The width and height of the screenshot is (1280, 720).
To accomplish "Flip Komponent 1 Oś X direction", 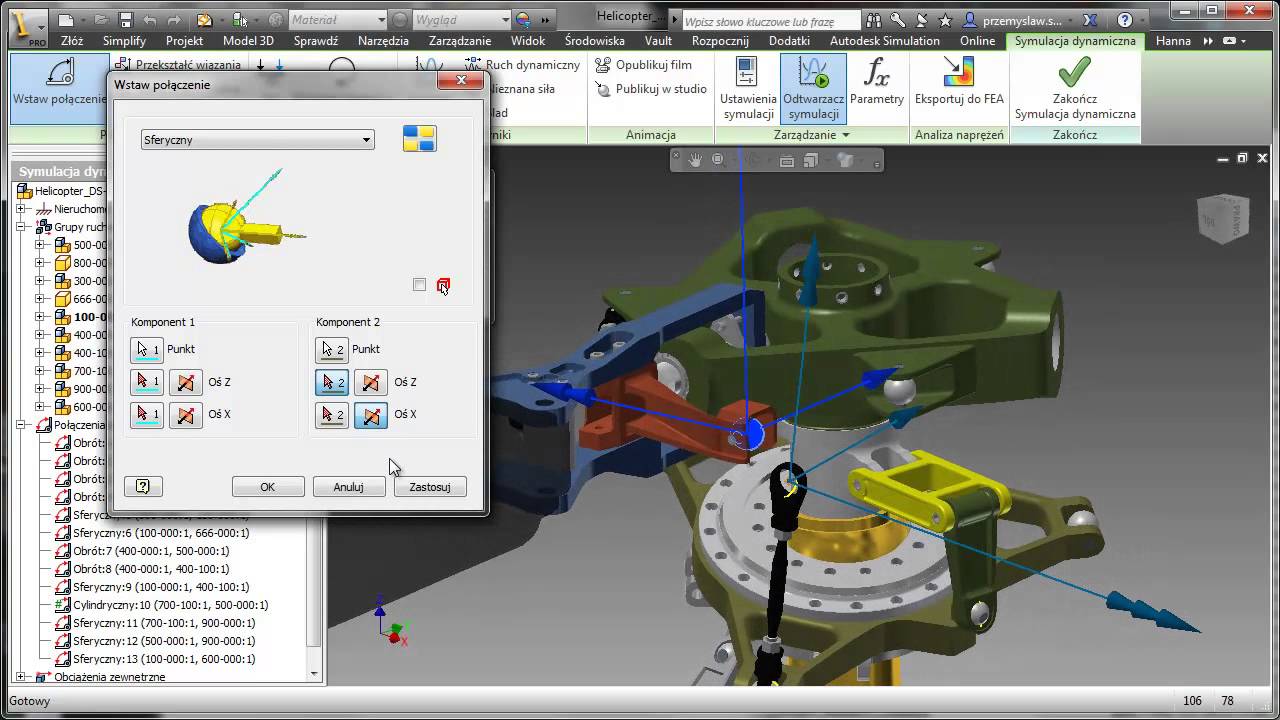I will [x=185, y=414].
